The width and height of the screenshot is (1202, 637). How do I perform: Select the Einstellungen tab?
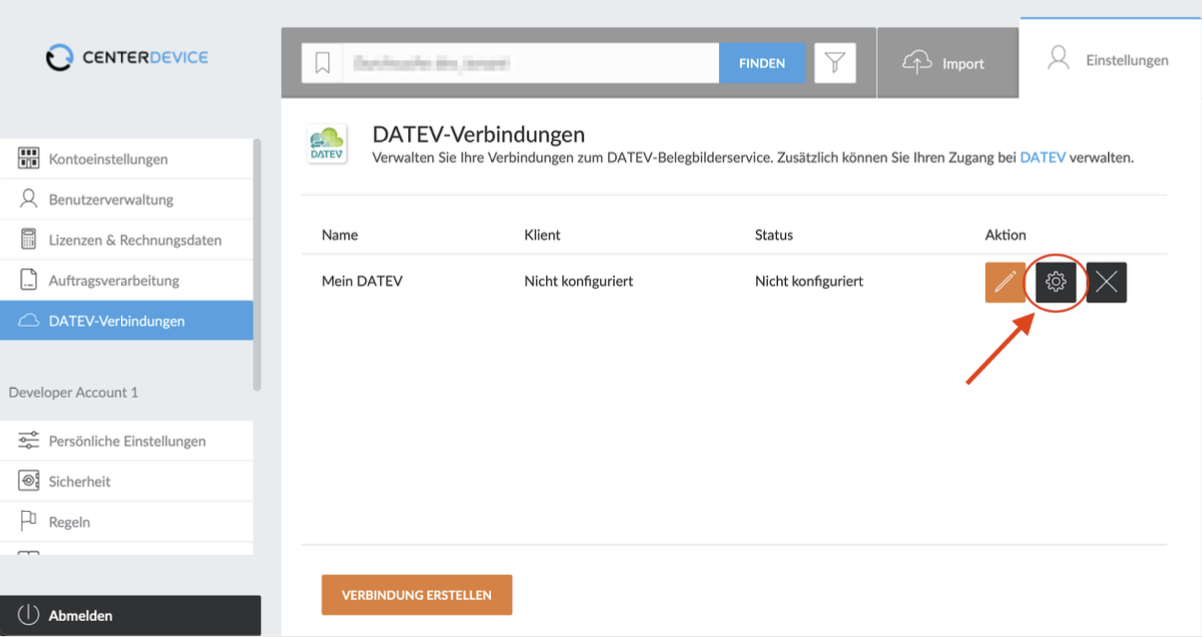(1110, 59)
